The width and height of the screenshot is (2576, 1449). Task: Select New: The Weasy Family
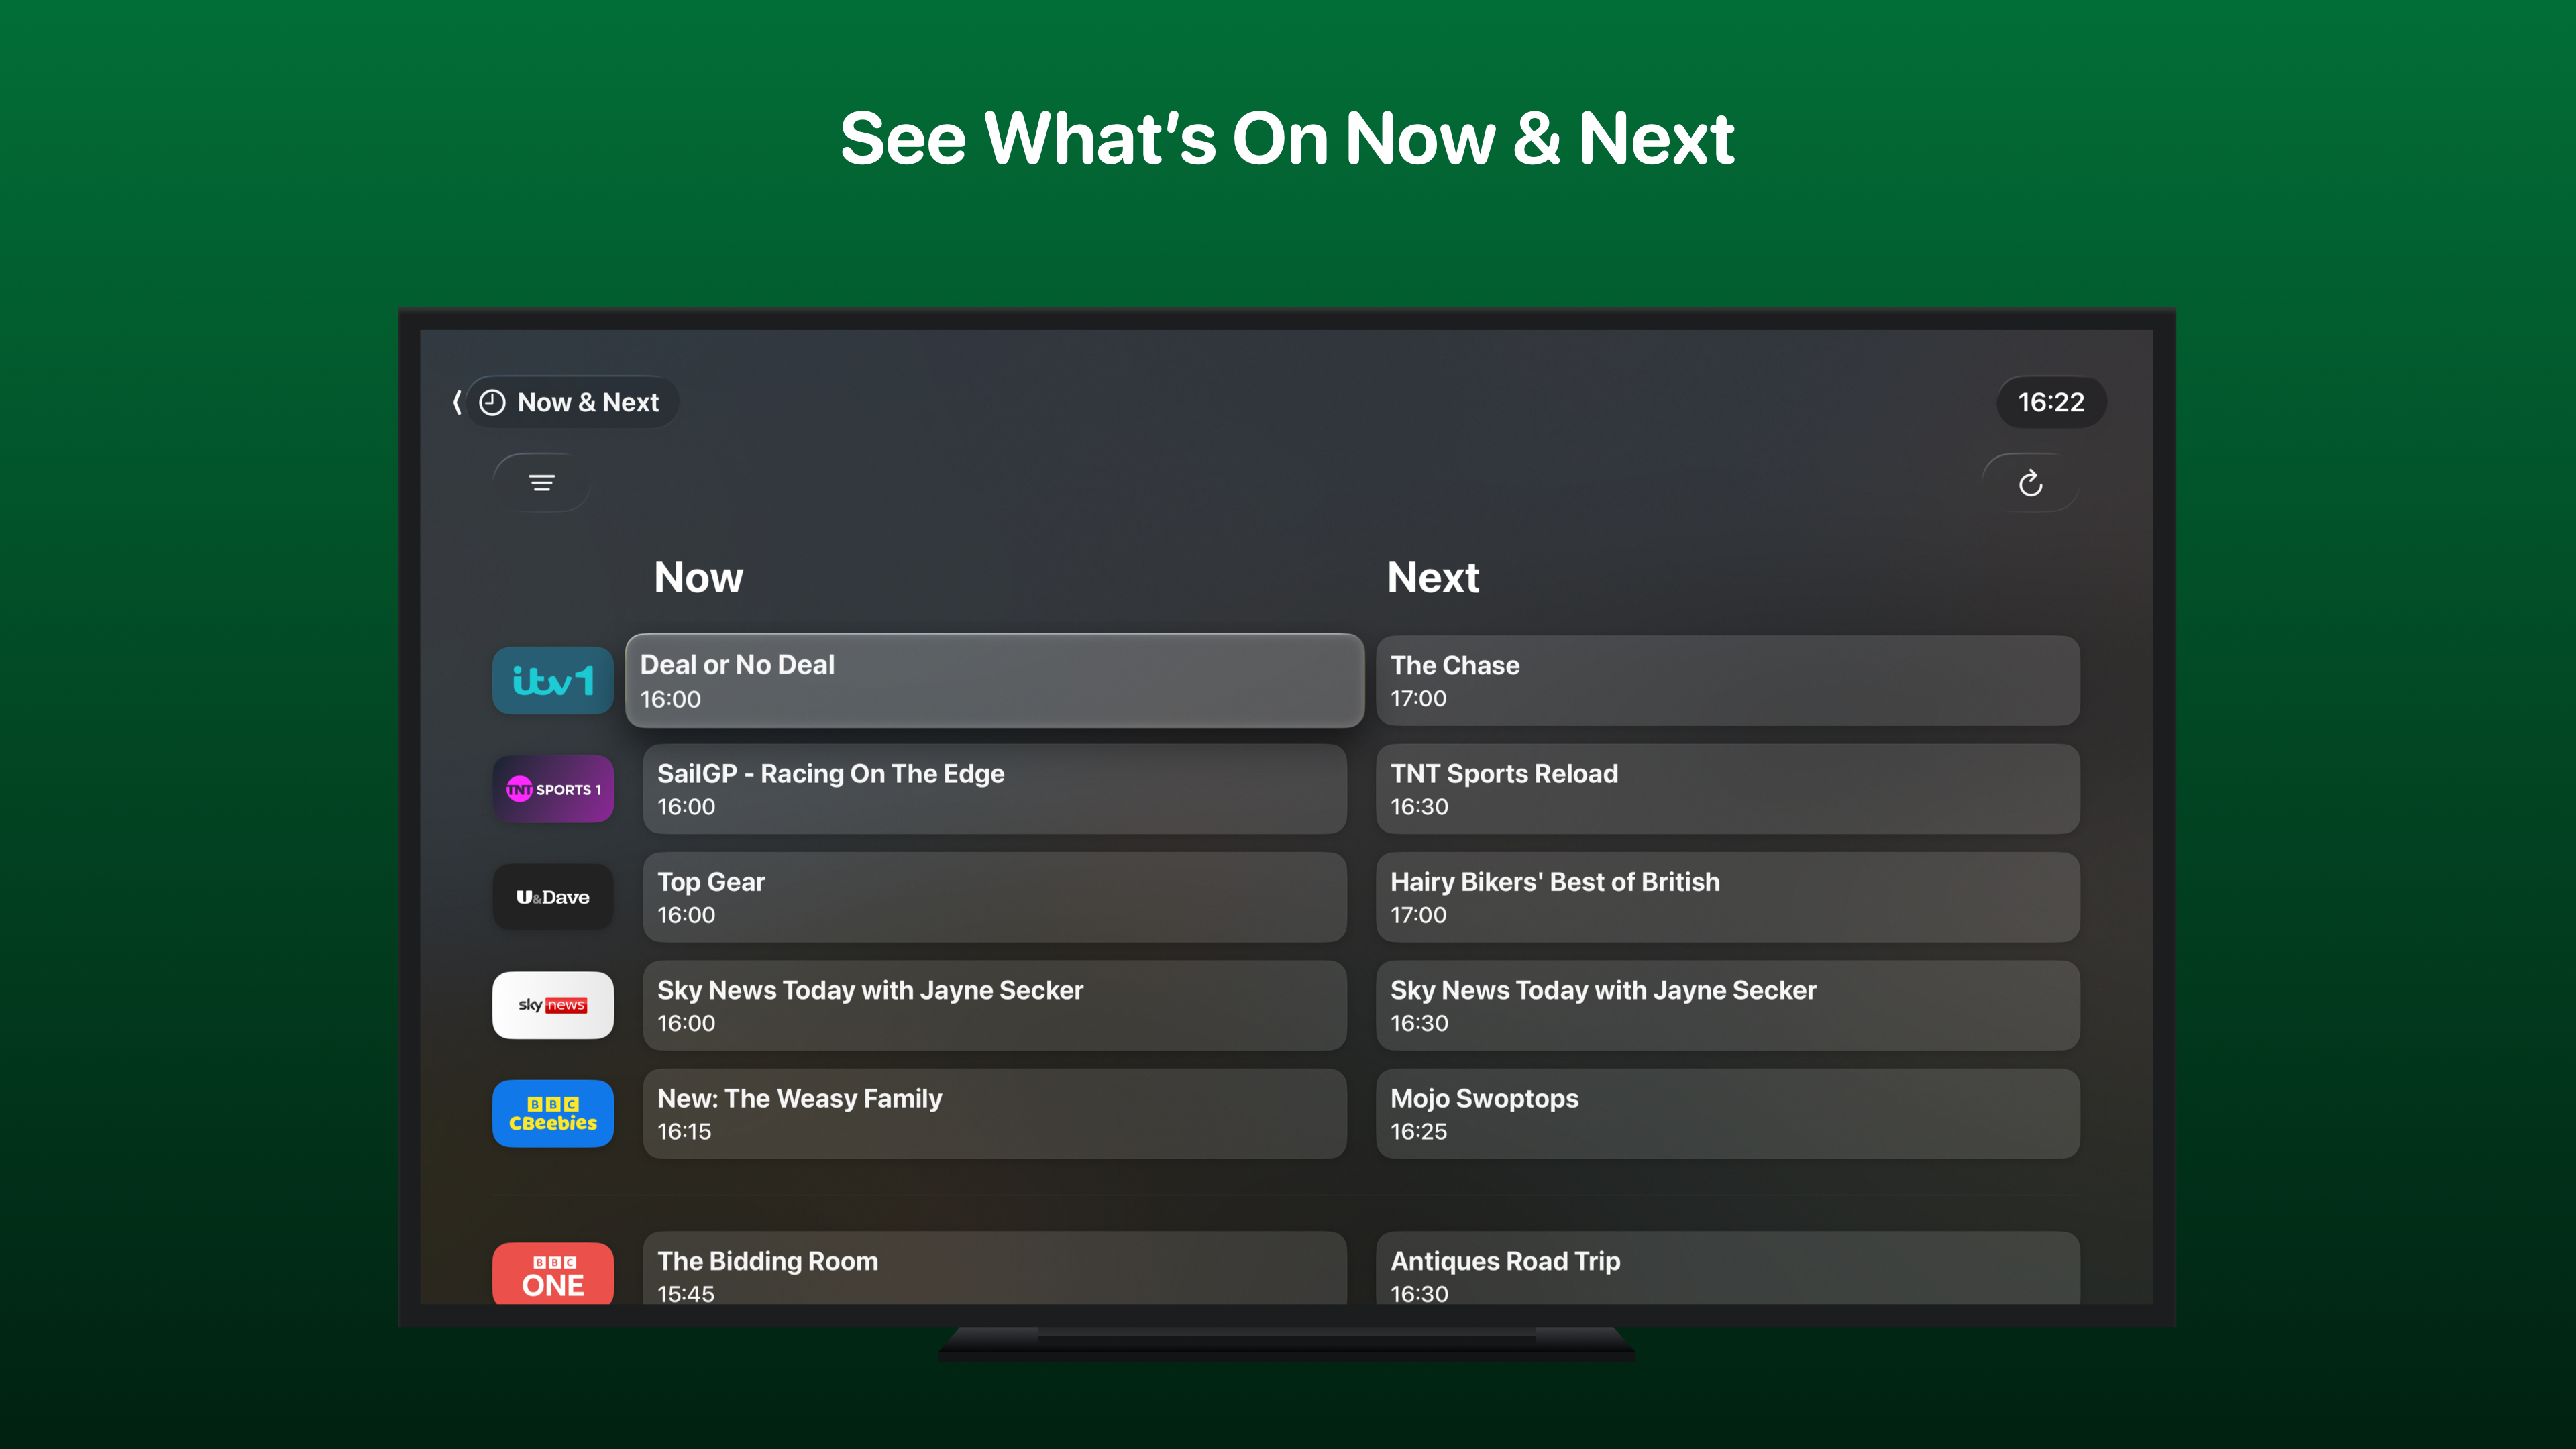click(994, 1113)
